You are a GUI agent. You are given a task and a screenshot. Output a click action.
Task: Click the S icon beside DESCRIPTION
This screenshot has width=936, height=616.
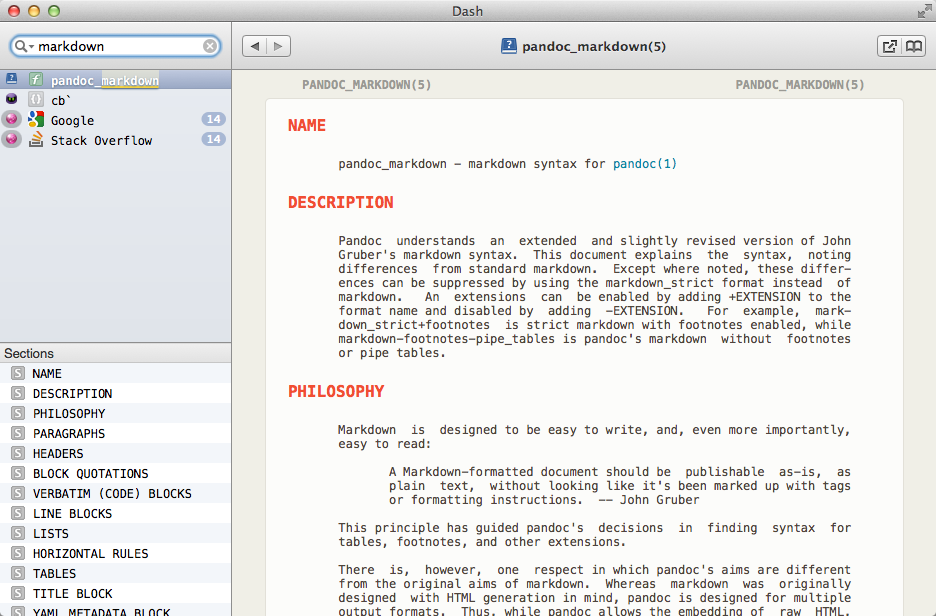pos(18,393)
